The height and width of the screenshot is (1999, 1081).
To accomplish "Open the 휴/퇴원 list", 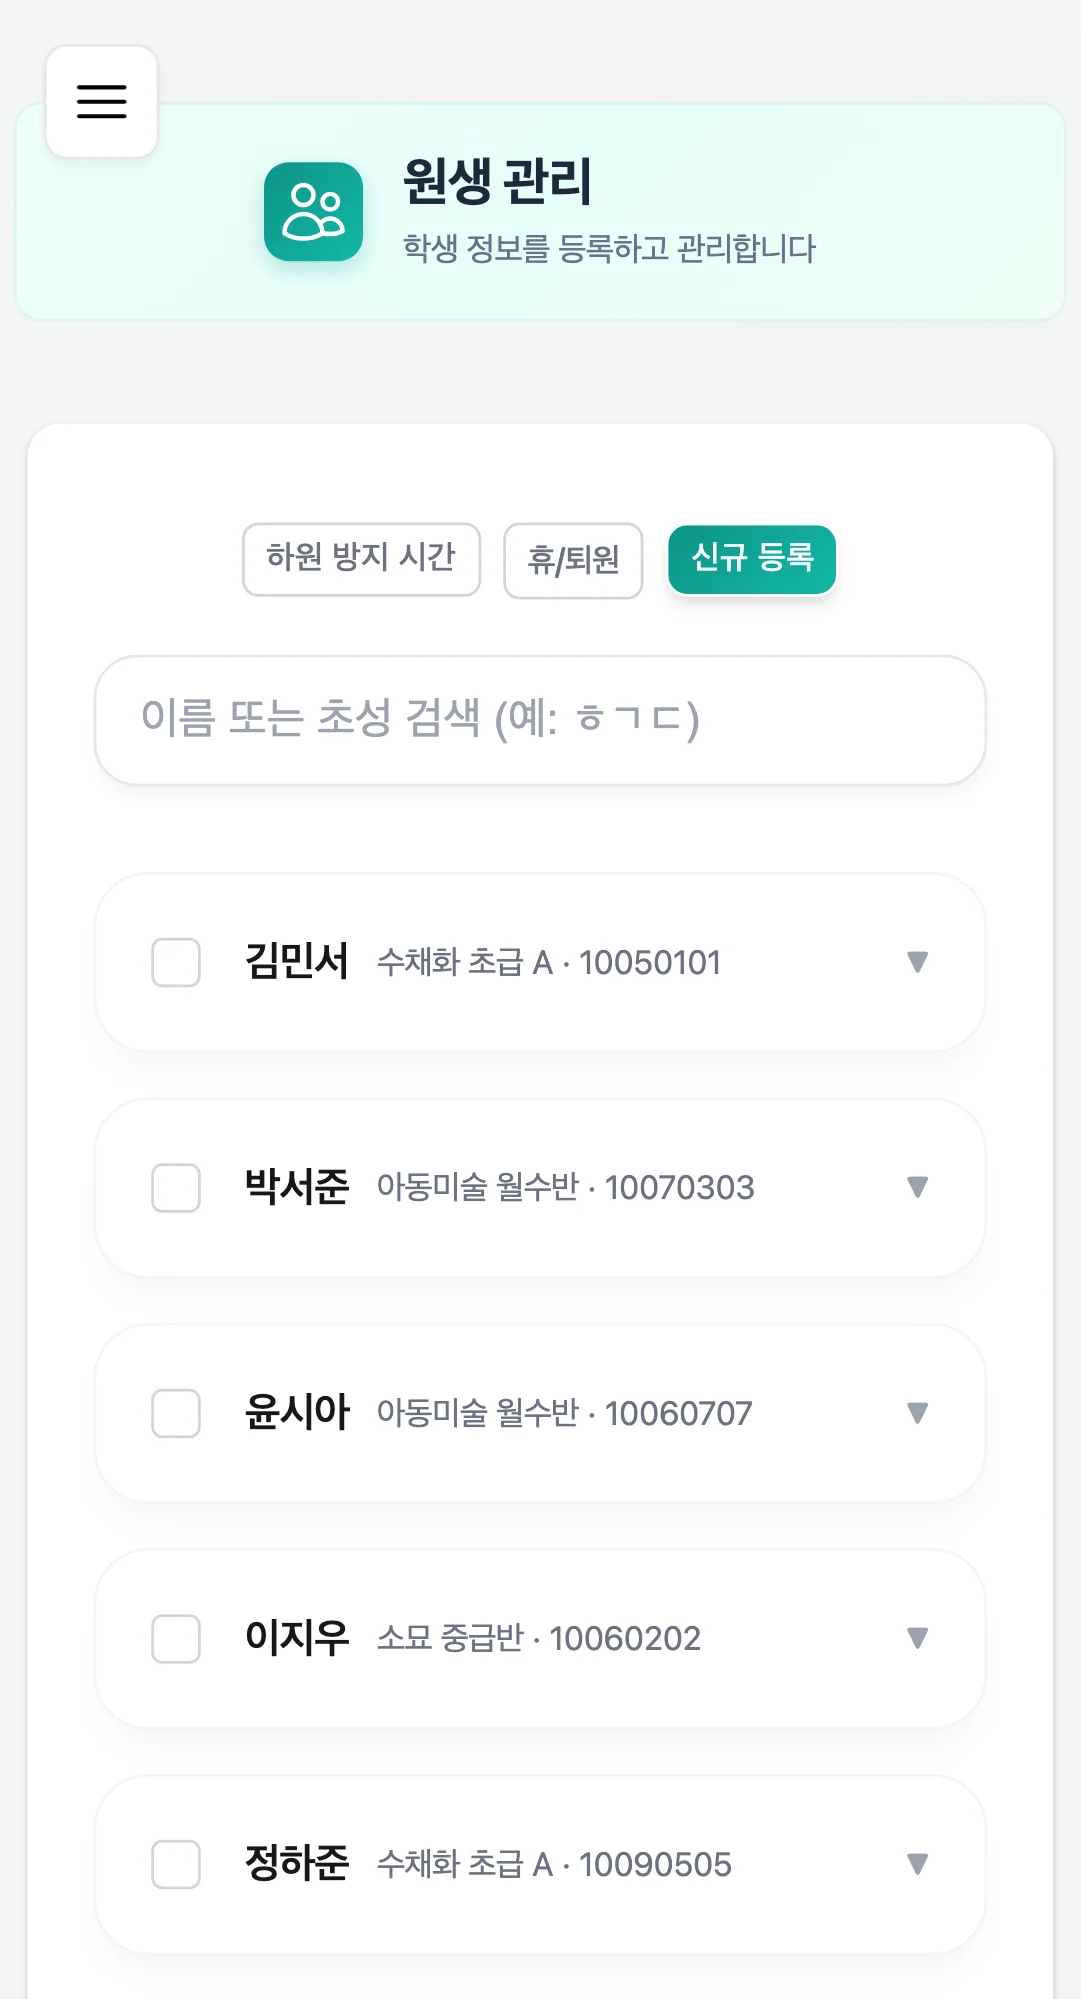I will 573,561.
